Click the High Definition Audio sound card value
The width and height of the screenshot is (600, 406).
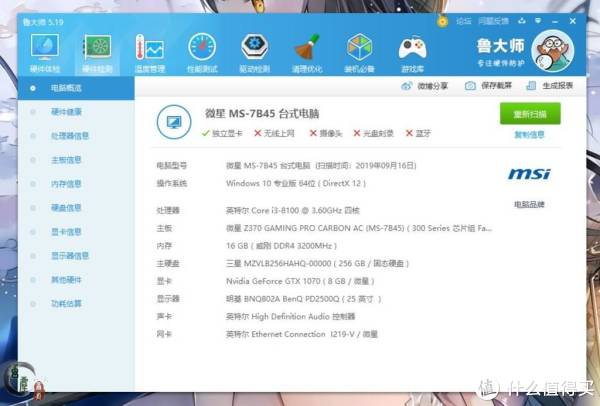point(290,316)
